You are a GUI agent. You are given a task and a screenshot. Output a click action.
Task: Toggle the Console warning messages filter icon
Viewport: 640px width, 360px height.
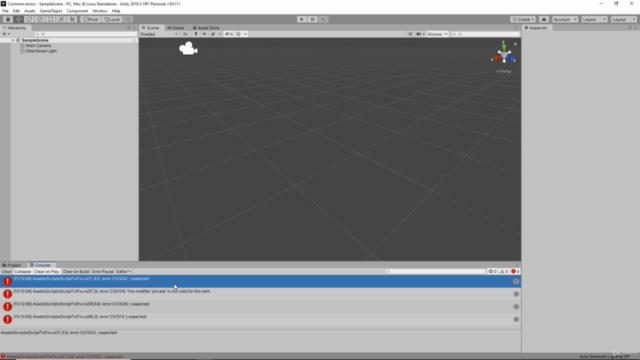click(x=504, y=271)
